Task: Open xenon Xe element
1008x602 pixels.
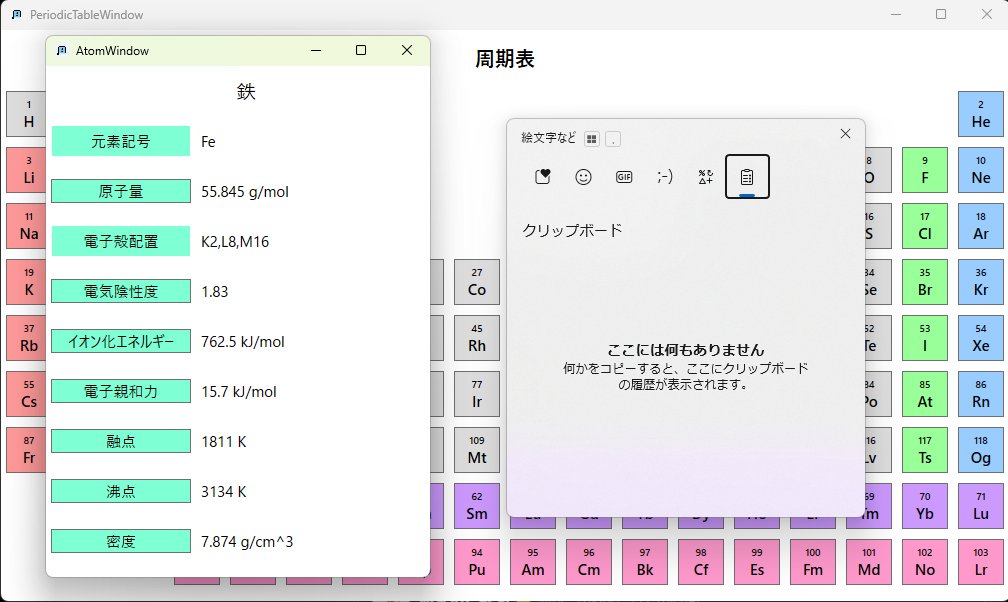Action: tap(980, 338)
